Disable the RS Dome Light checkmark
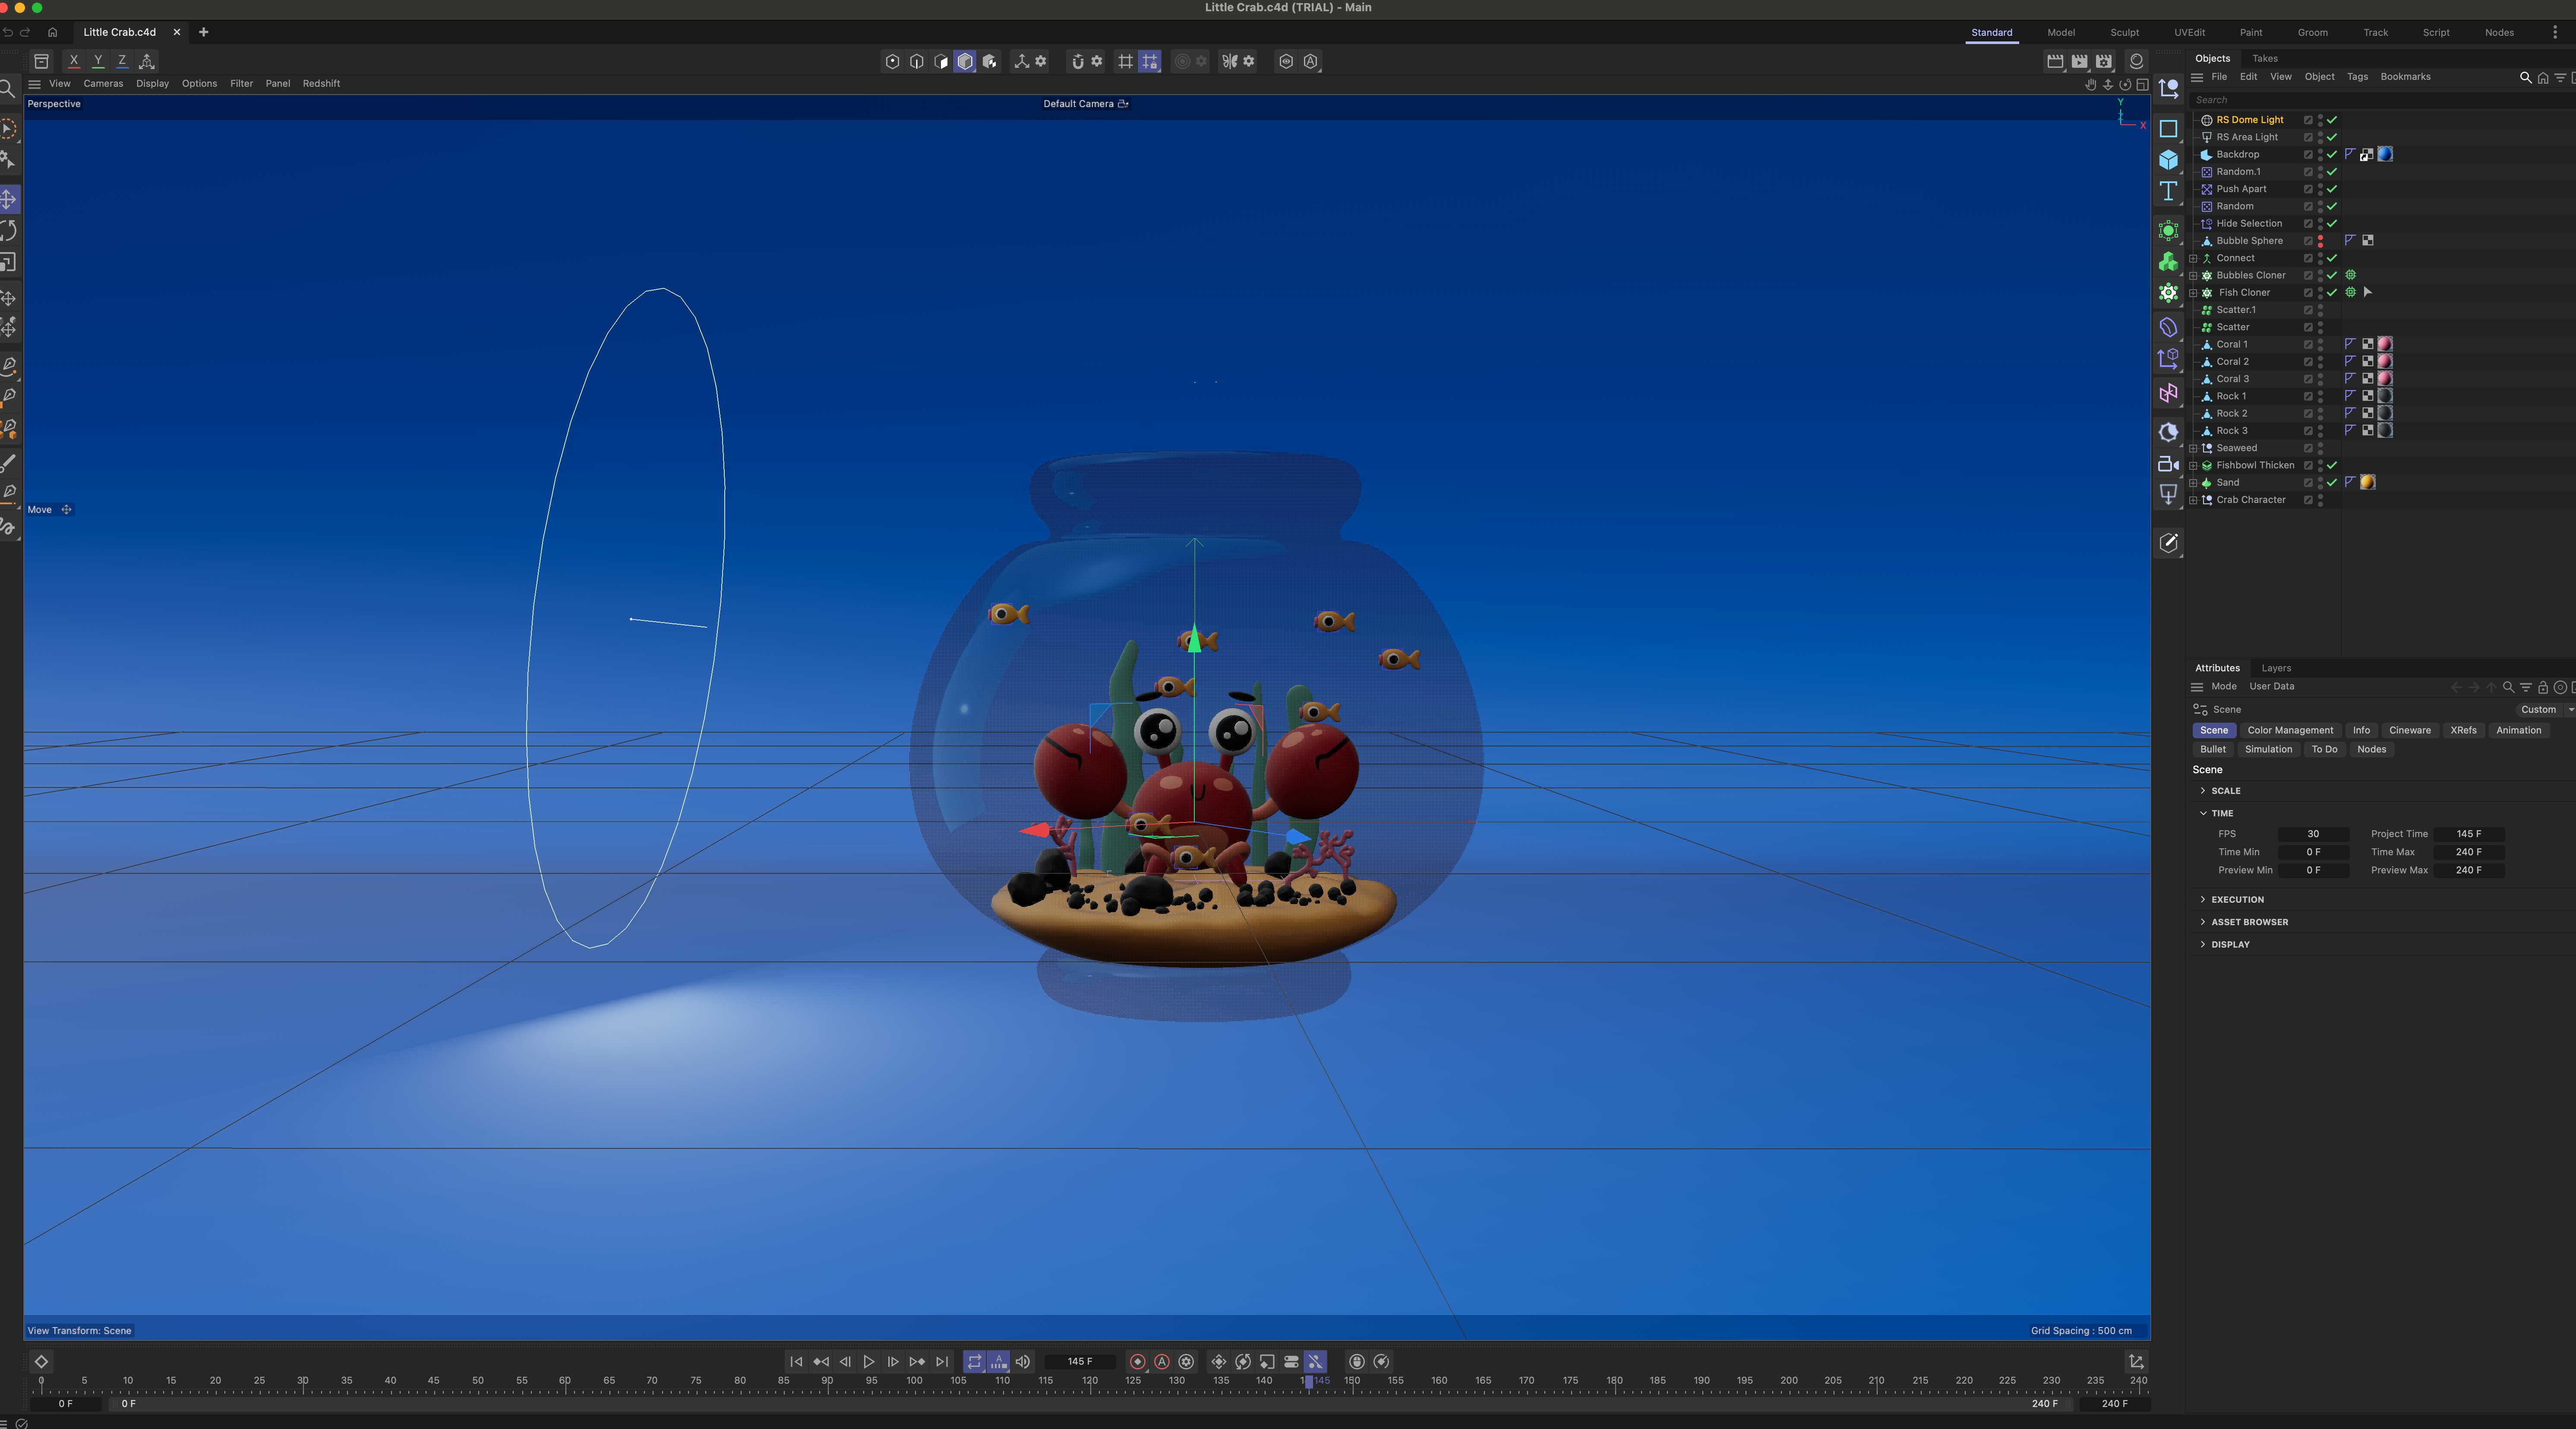This screenshot has height=1429, width=2576. coord(2332,120)
